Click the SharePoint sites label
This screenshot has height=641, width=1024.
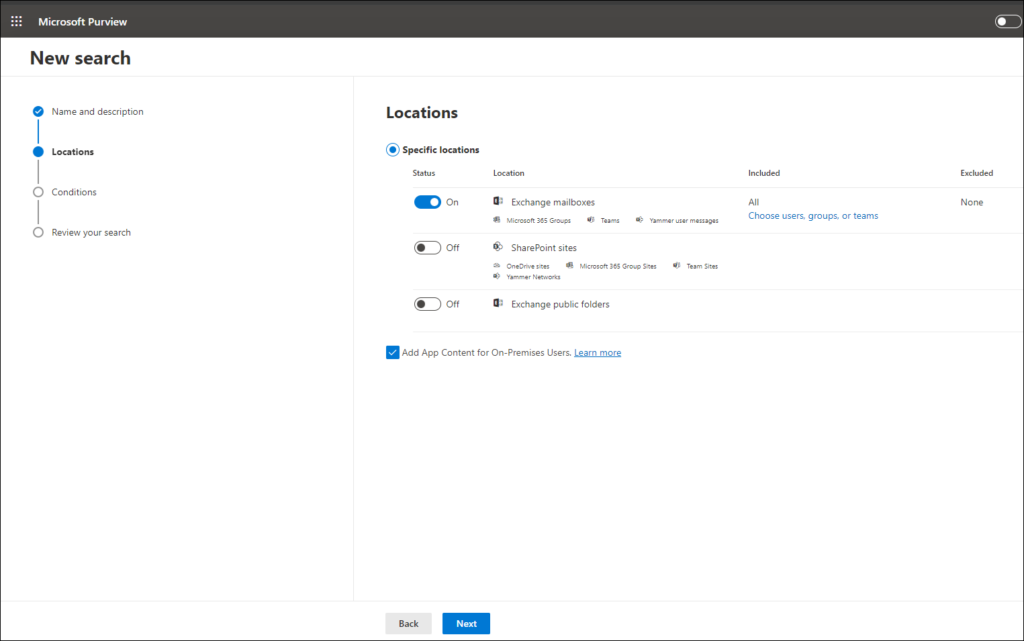click(544, 248)
